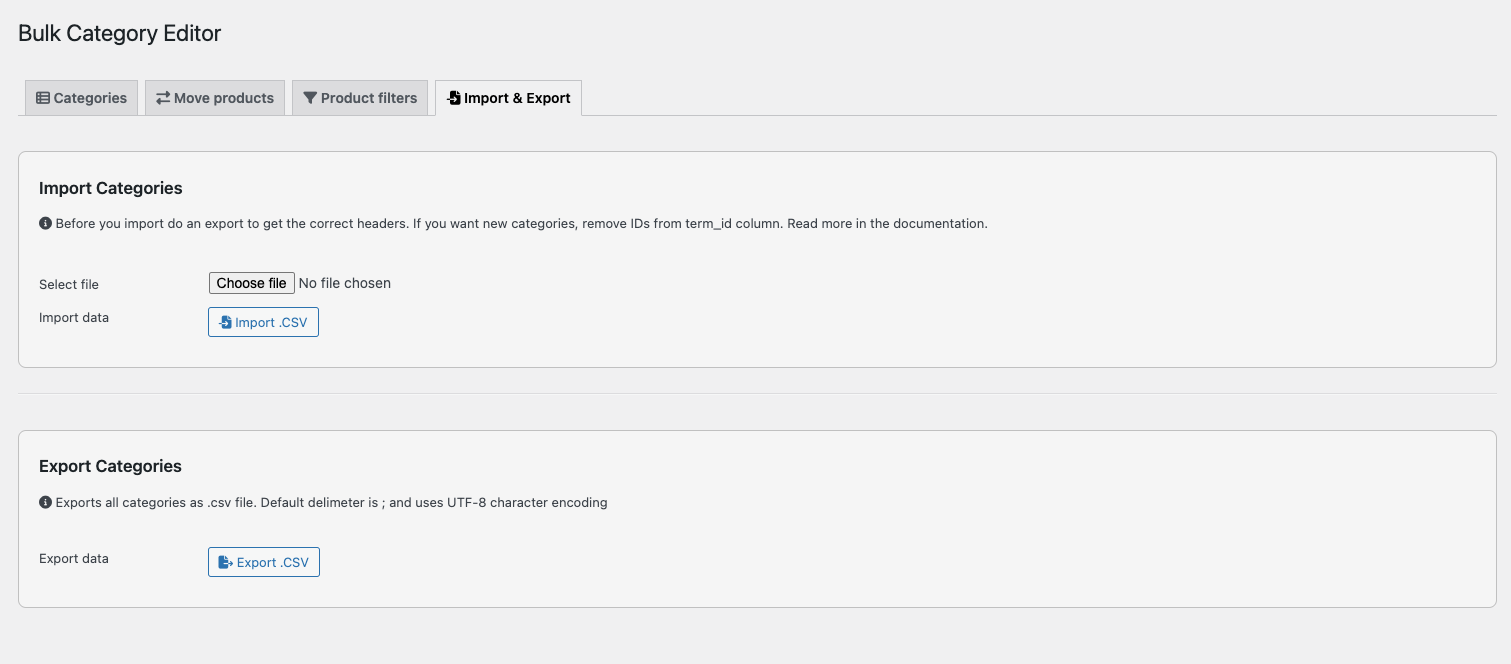Switch to the Categories tab

tap(90, 98)
